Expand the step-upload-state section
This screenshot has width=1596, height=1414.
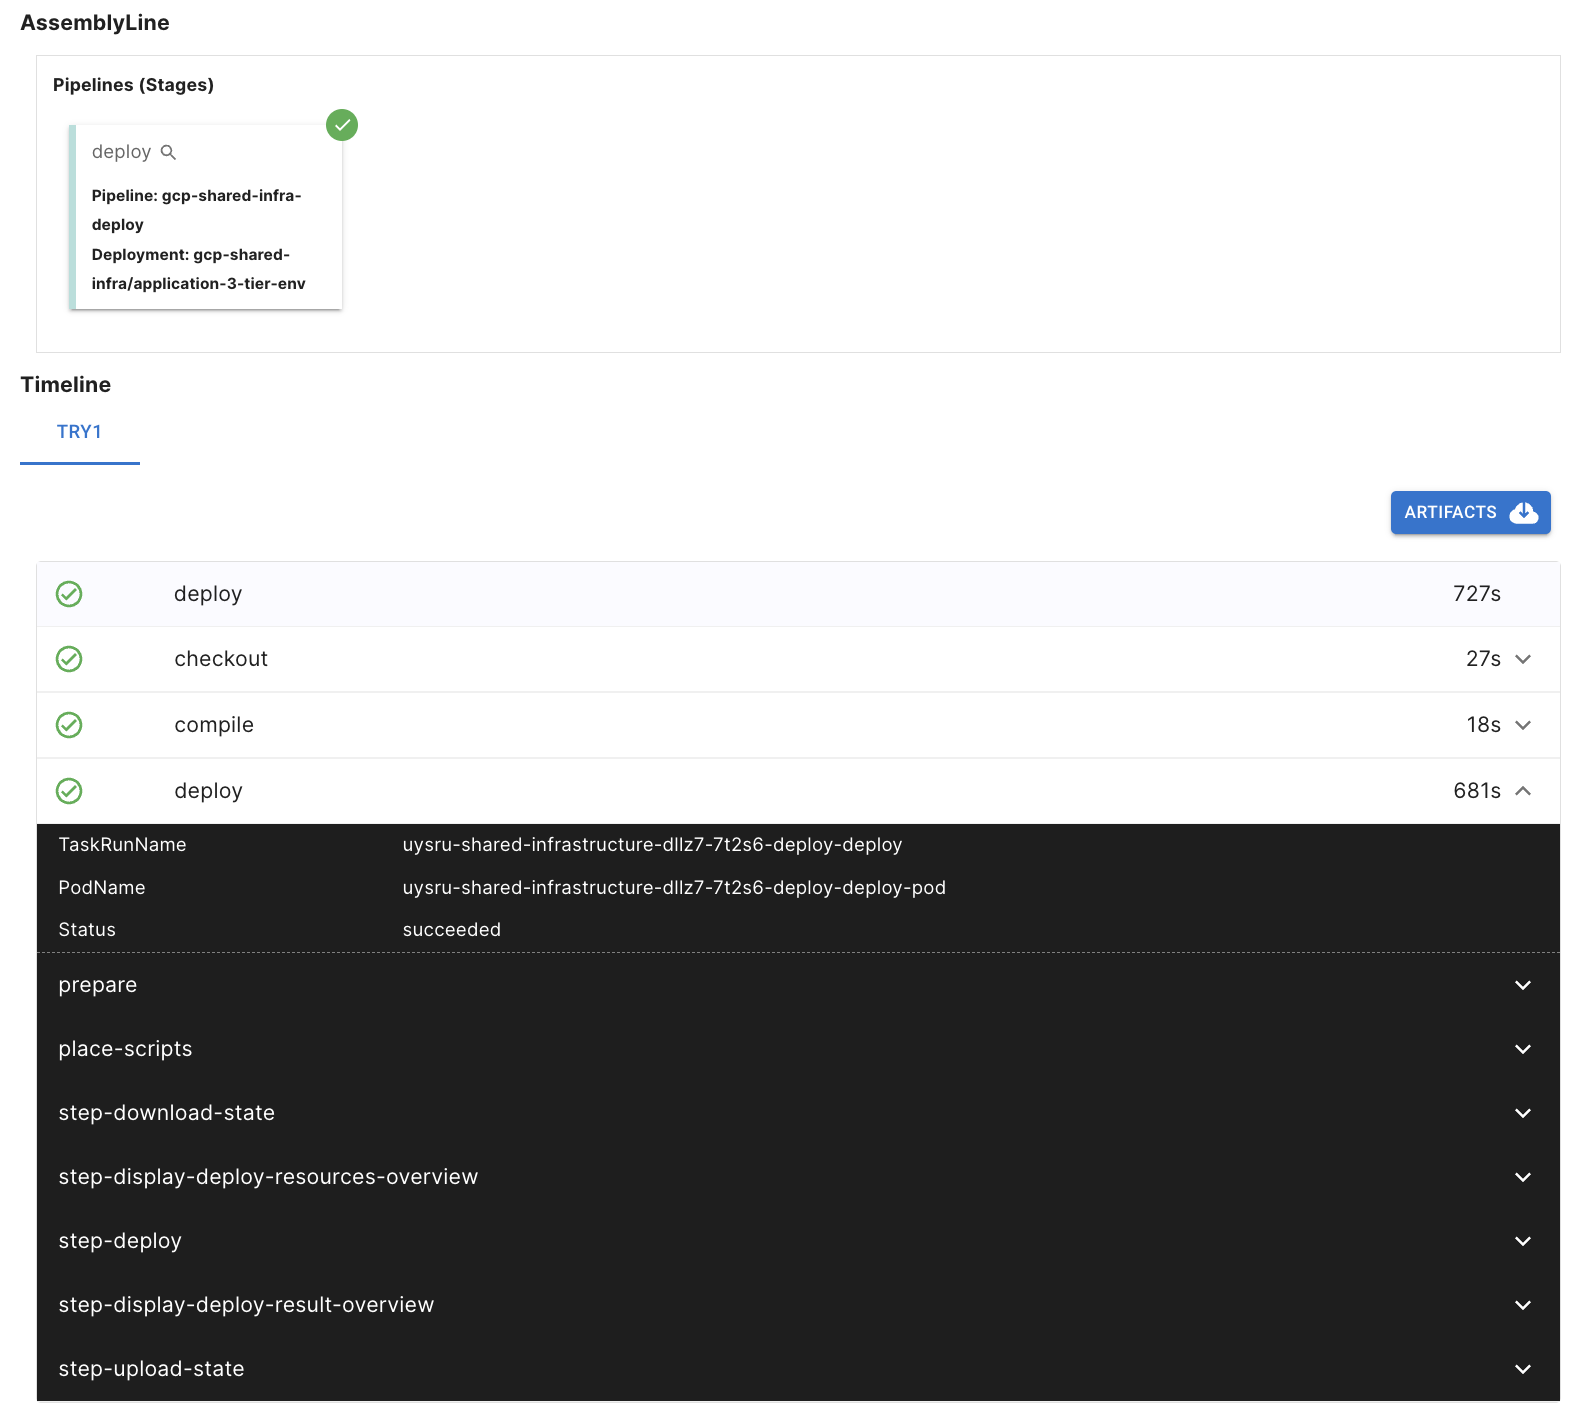click(1522, 1369)
